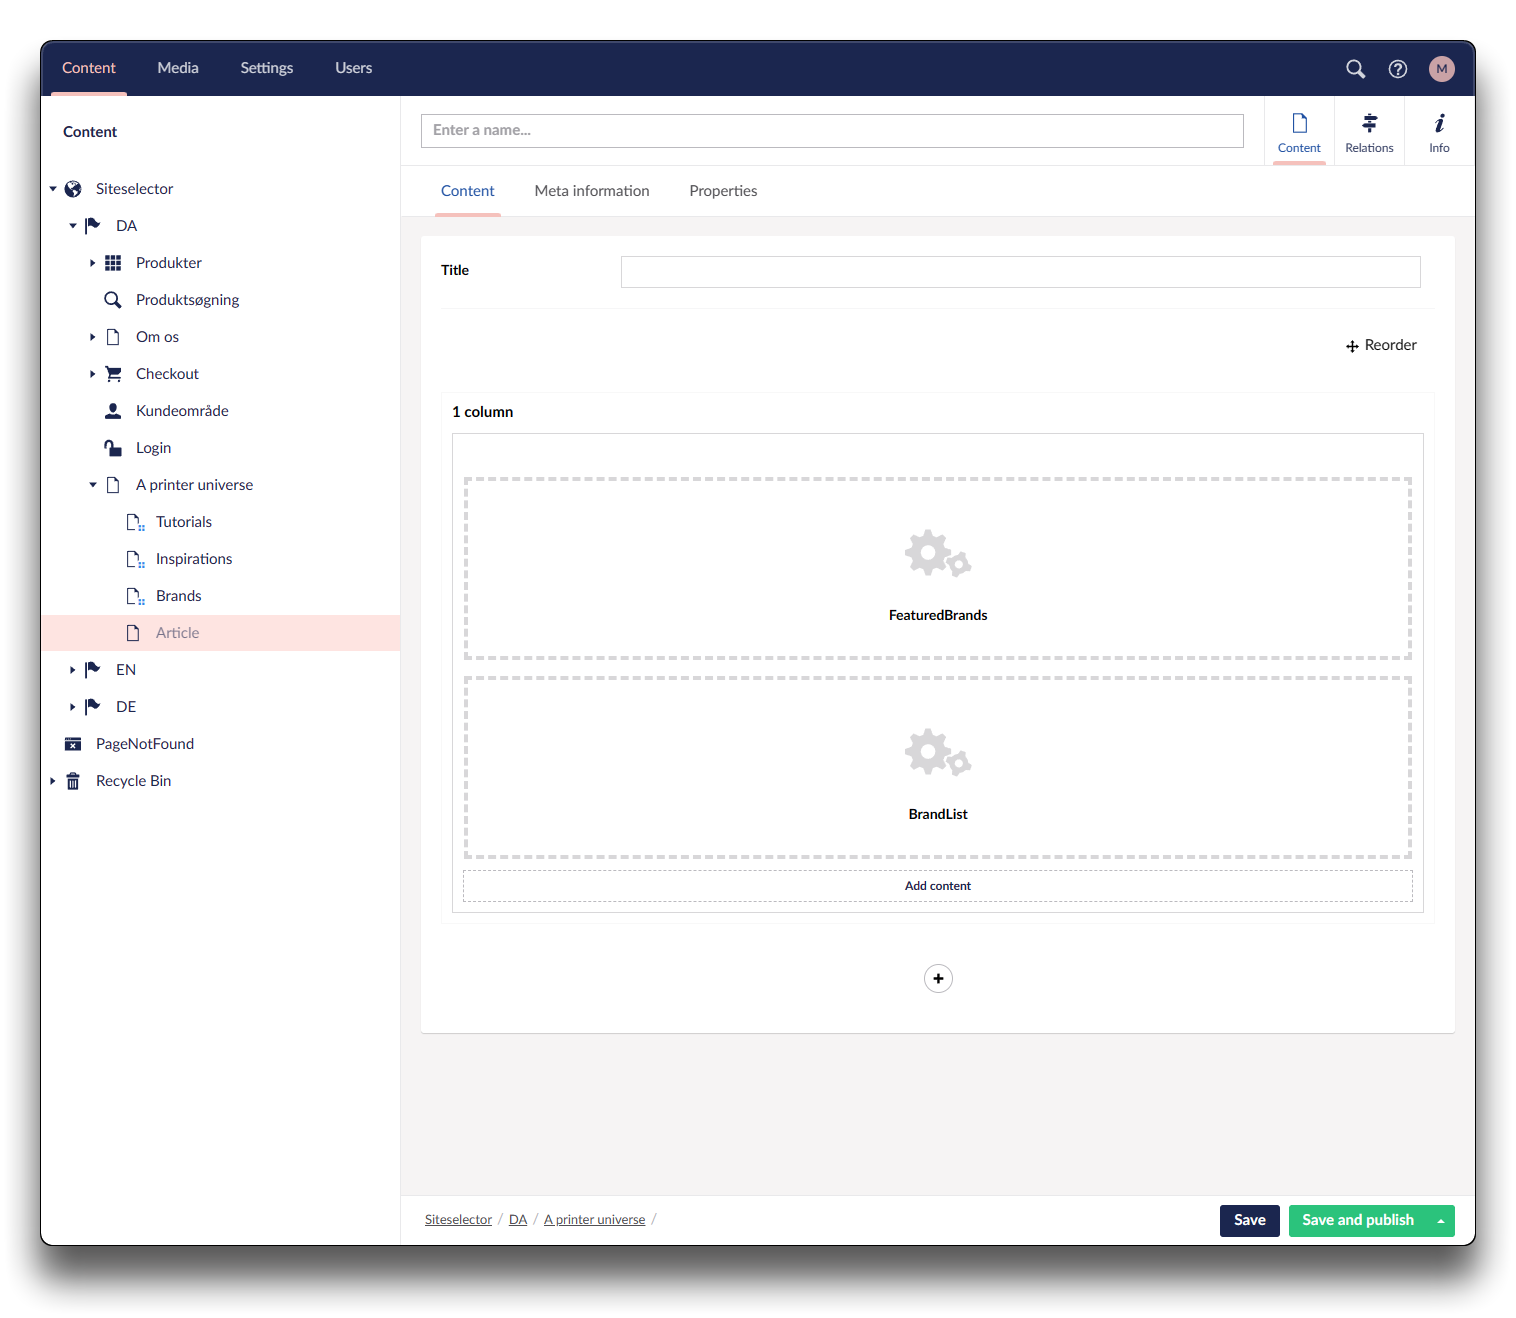Image resolution: width=1516 pixels, height=1318 pixels.
Task: Expand the EN language node
Action: (x=73, y=670)
